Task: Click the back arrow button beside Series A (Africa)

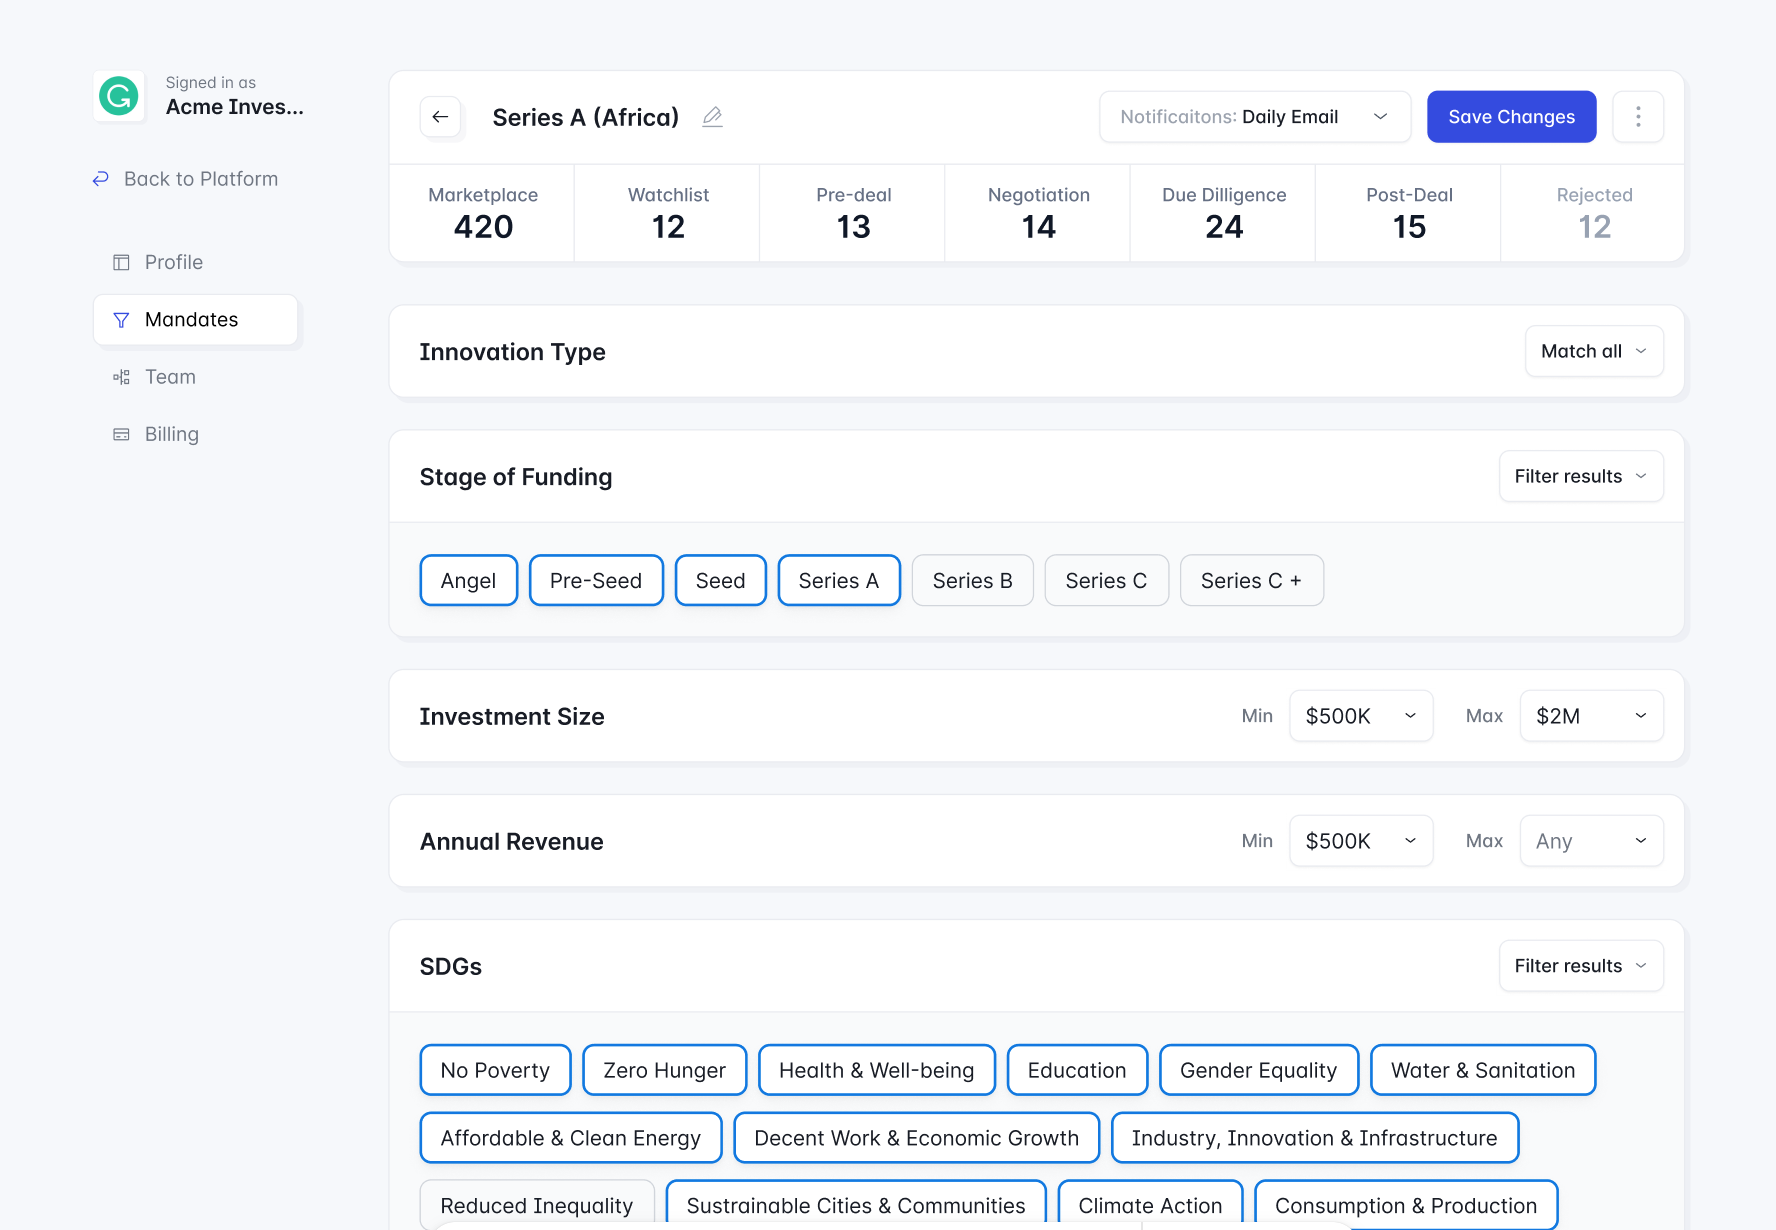Action: pyautogui.click(x=440, y=117)
